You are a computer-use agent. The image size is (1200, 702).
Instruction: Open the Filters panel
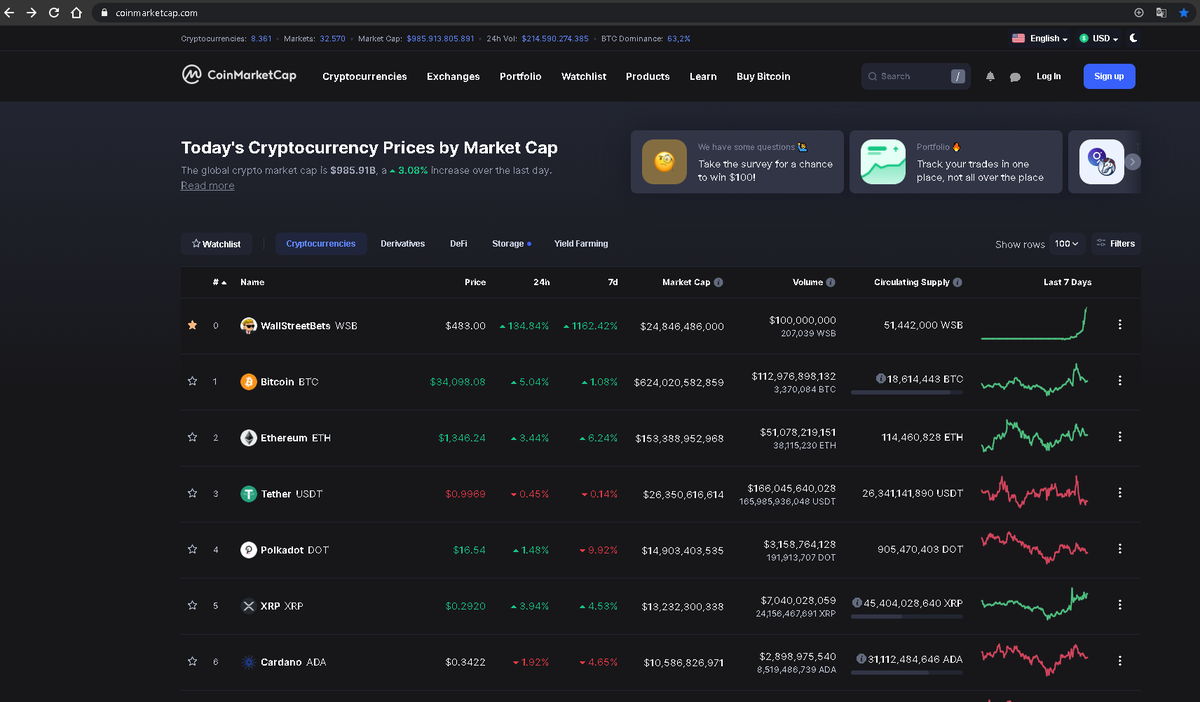[x=1116, y=243]
